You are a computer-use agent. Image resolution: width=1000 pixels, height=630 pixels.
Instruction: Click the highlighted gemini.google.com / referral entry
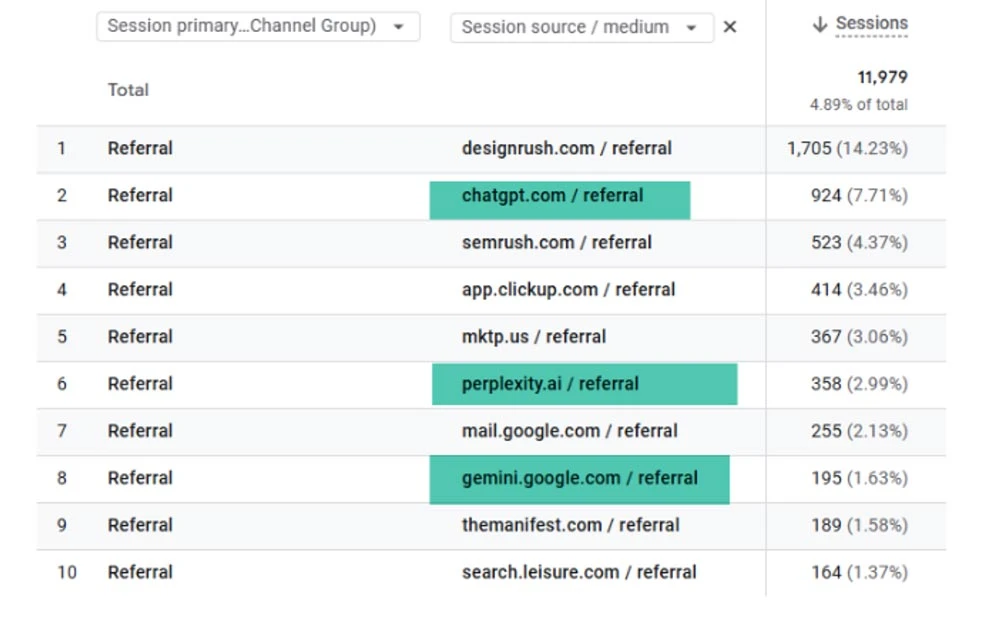tap(579, 478)
